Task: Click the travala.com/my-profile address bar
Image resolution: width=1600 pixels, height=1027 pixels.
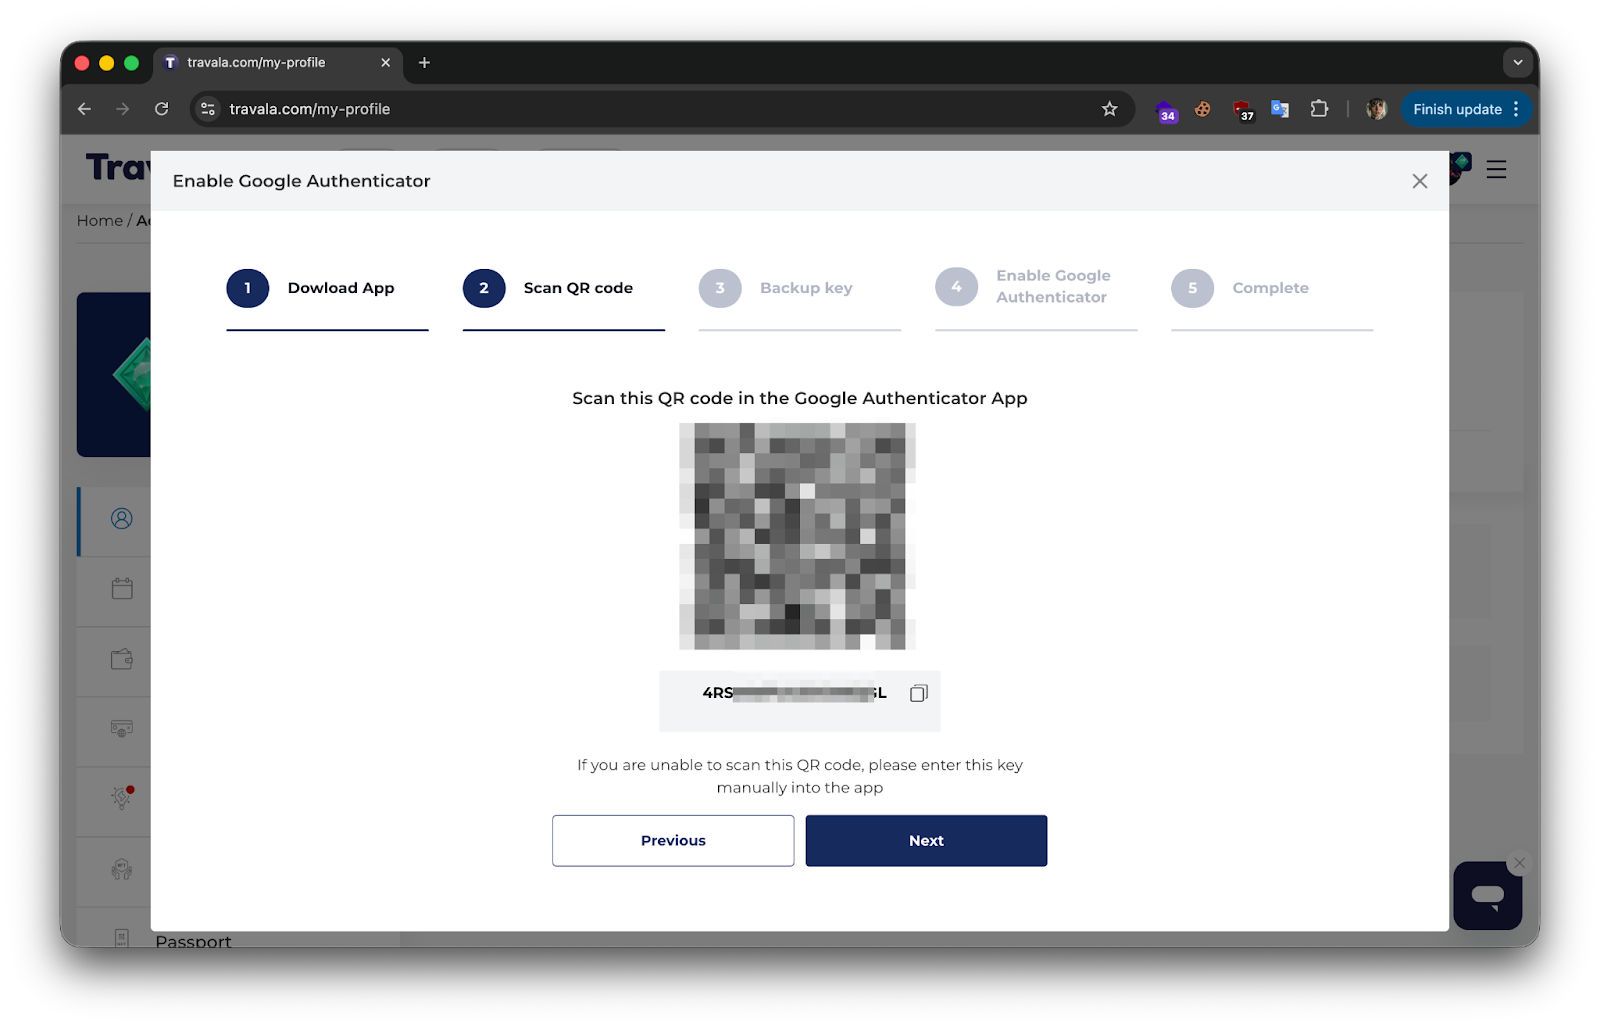Action: 310,109
